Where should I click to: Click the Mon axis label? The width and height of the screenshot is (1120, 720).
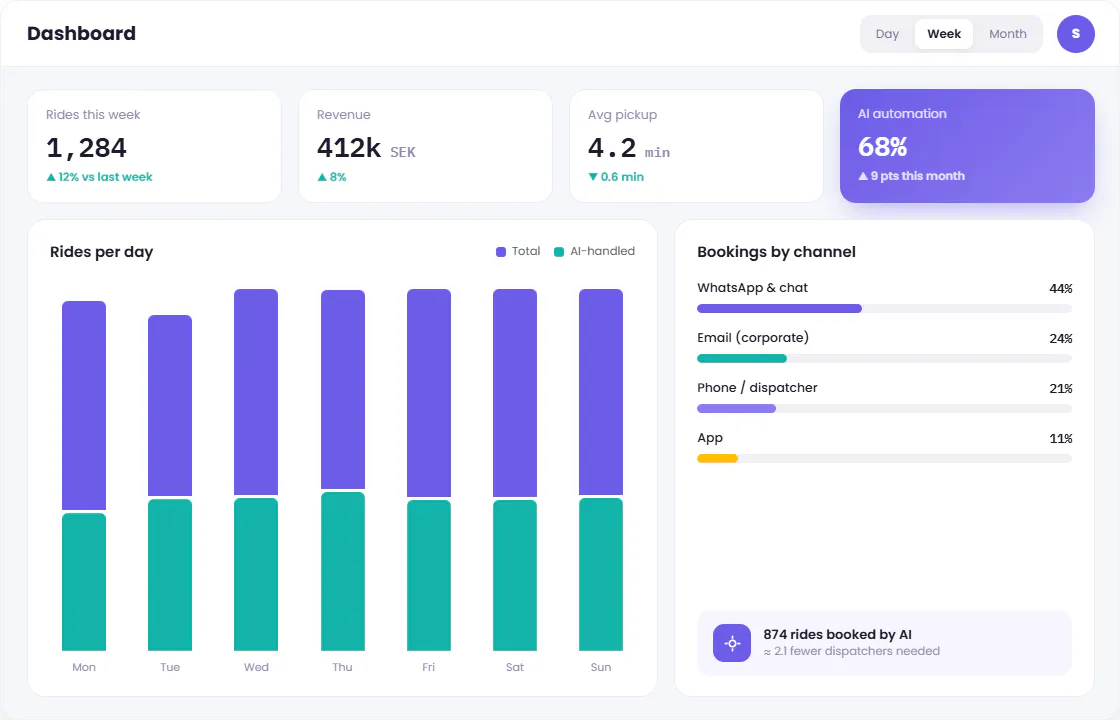(84, 667)
